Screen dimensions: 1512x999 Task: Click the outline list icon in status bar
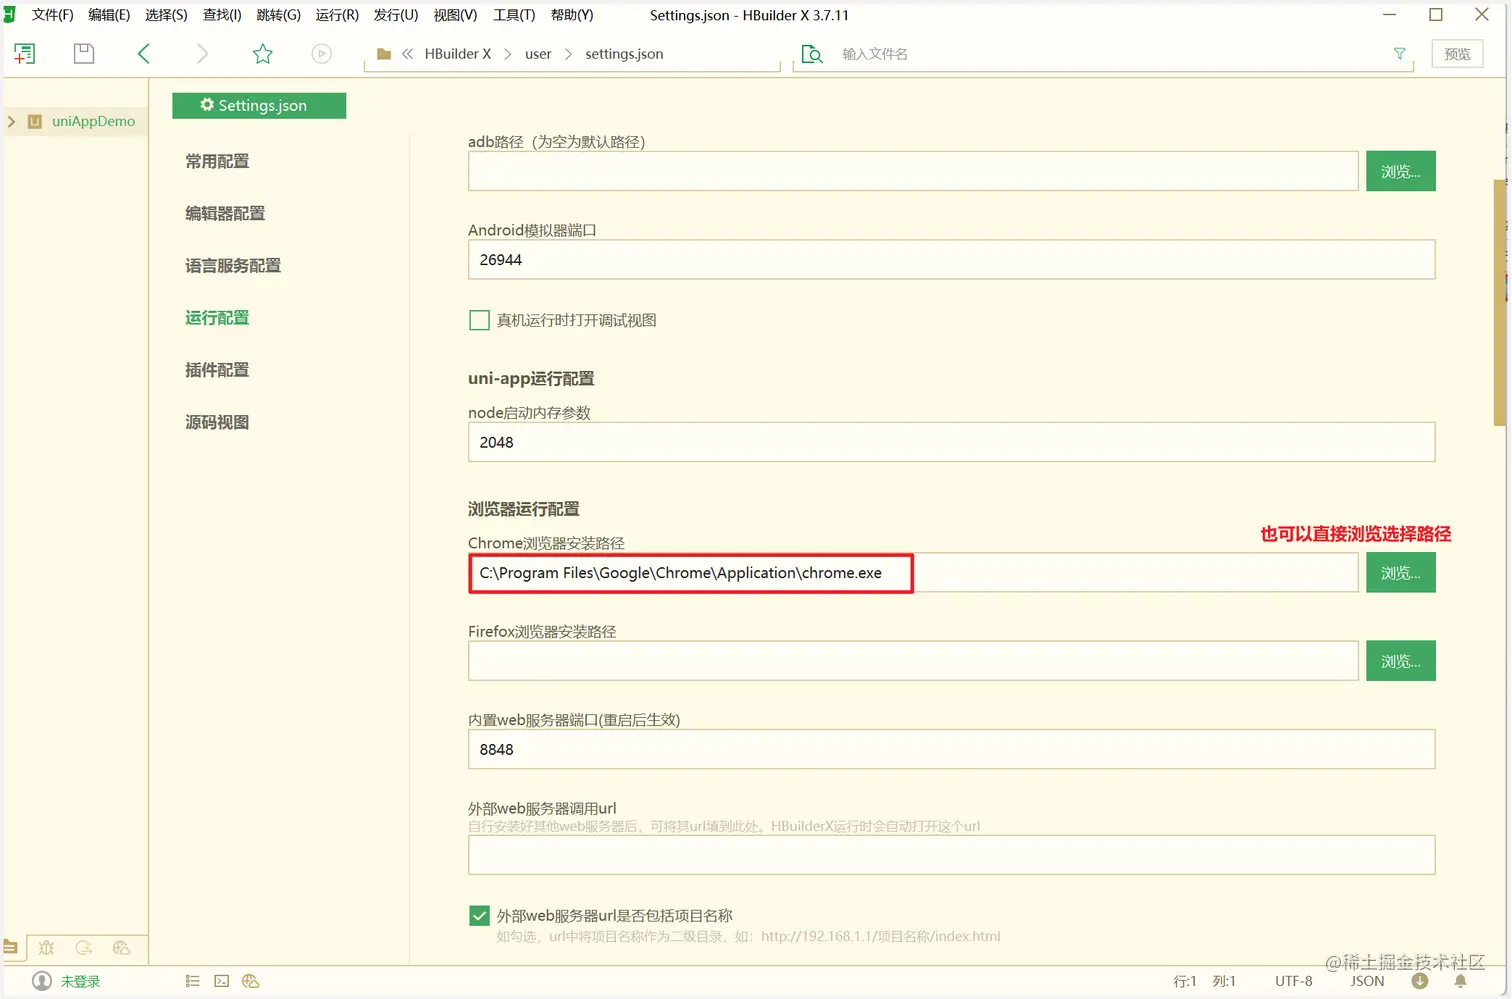[x=193, y=981]
